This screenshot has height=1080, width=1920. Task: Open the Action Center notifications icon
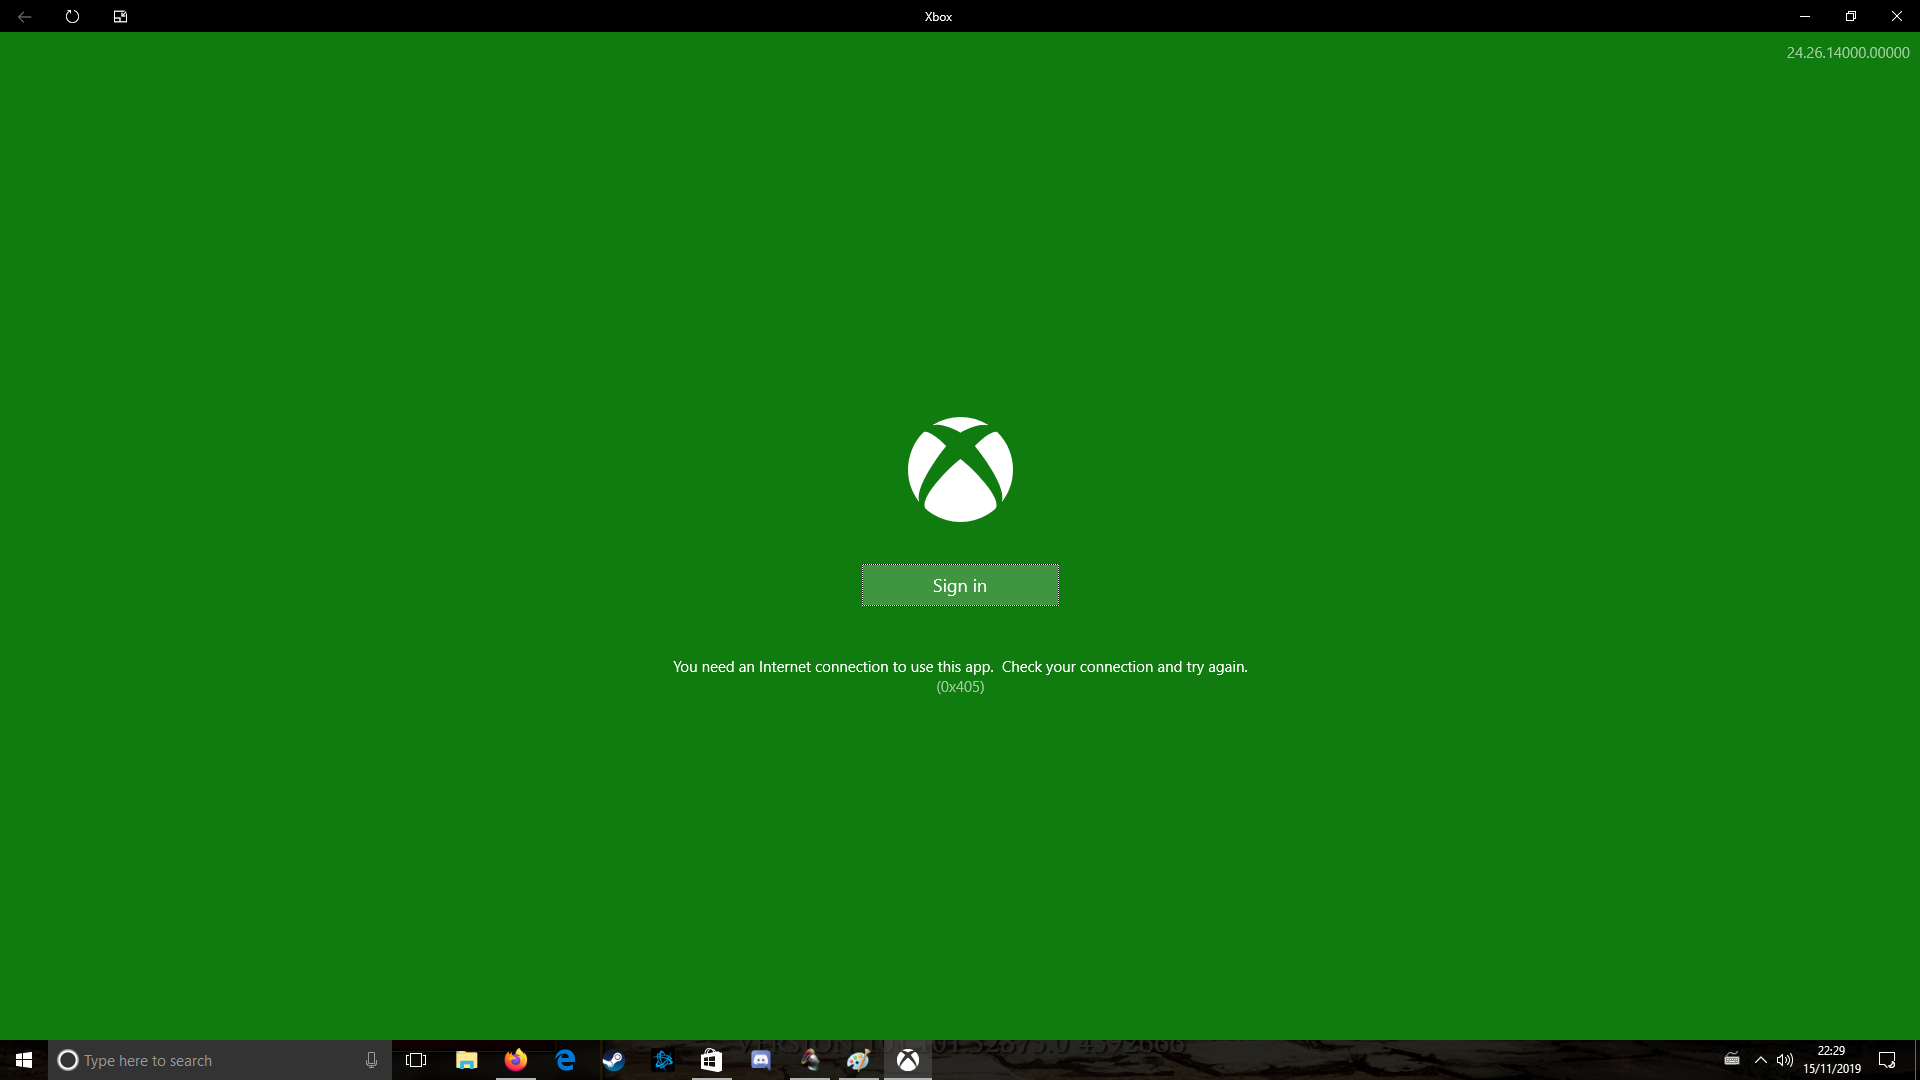[1887, 1060]
